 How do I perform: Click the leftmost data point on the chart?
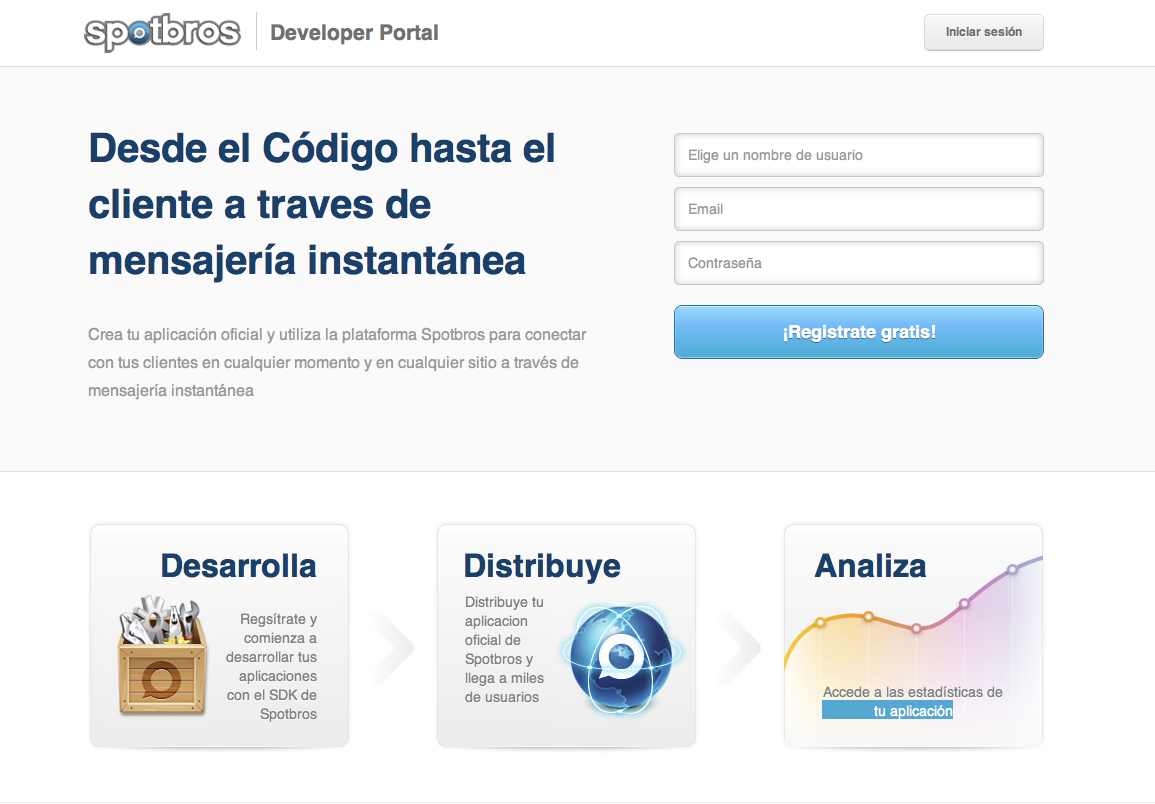pyautogui.click(x=820, y=622)
